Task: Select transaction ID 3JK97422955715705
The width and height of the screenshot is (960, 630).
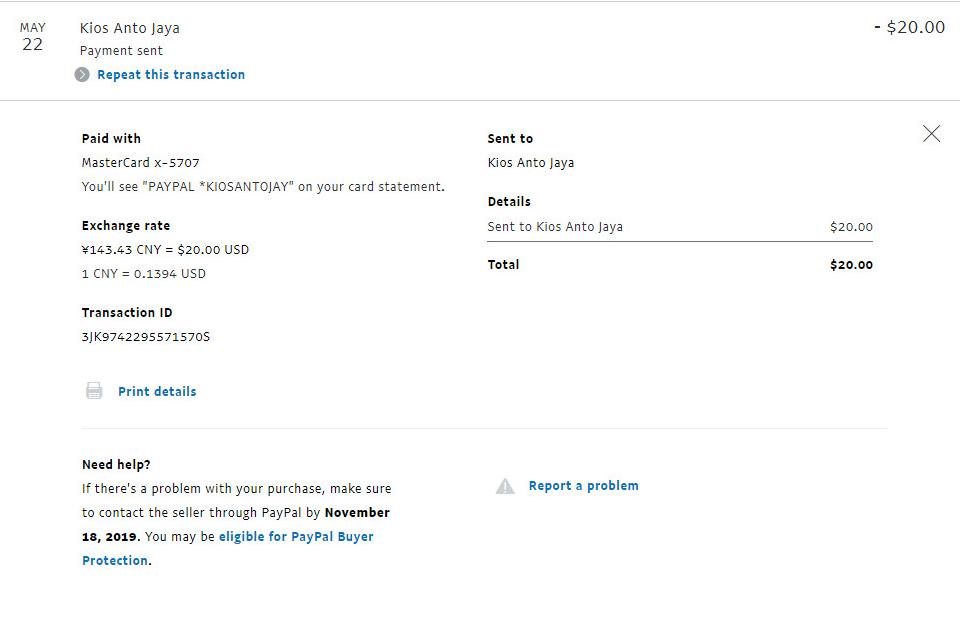Action: [x=146, y=337]
